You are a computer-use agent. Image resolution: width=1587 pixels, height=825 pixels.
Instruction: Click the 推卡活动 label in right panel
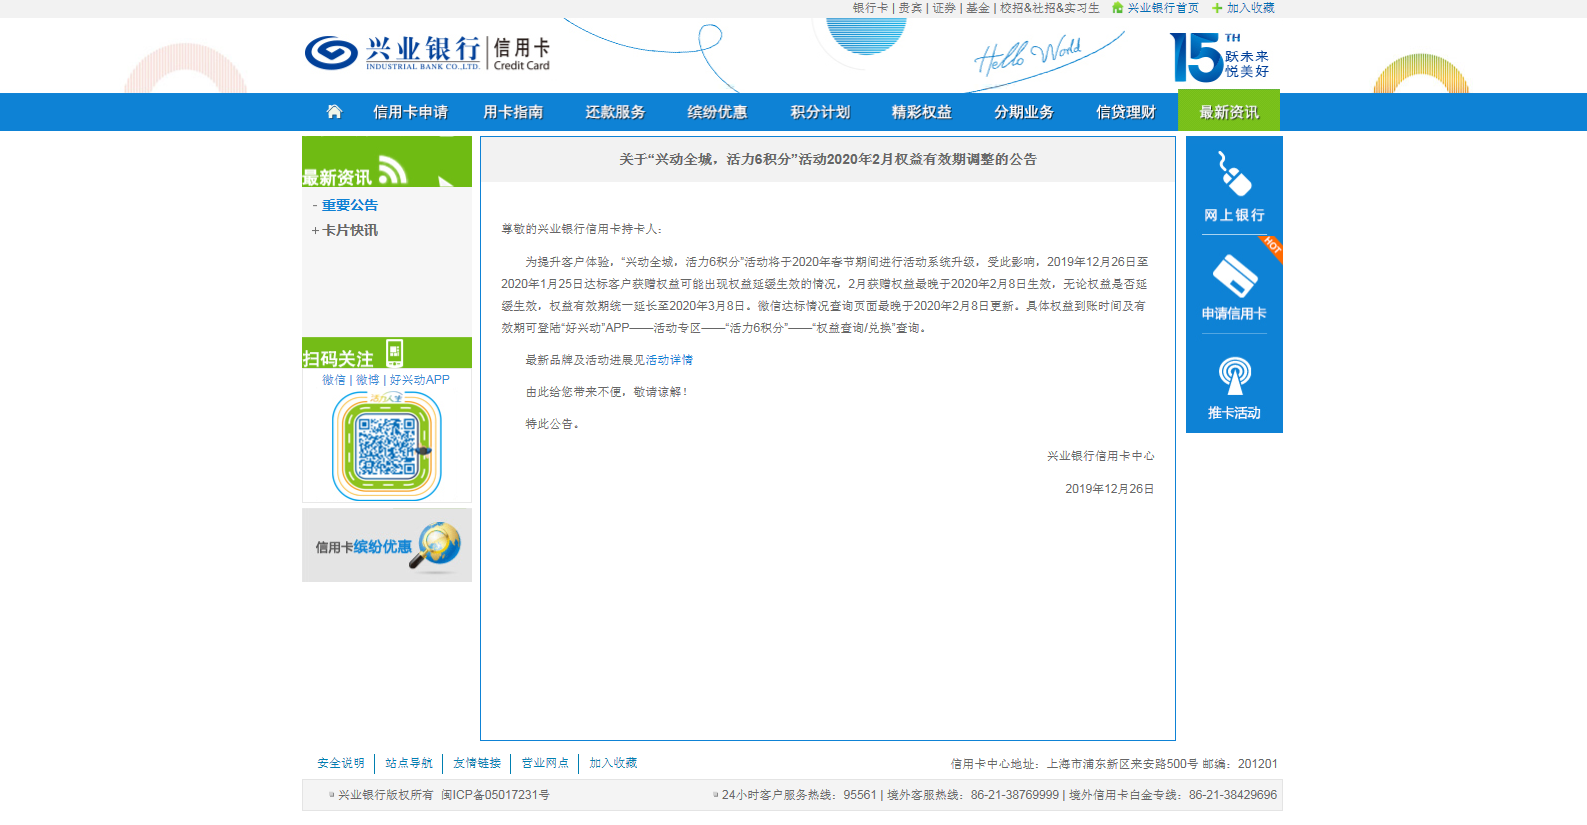coord(1234,413)
